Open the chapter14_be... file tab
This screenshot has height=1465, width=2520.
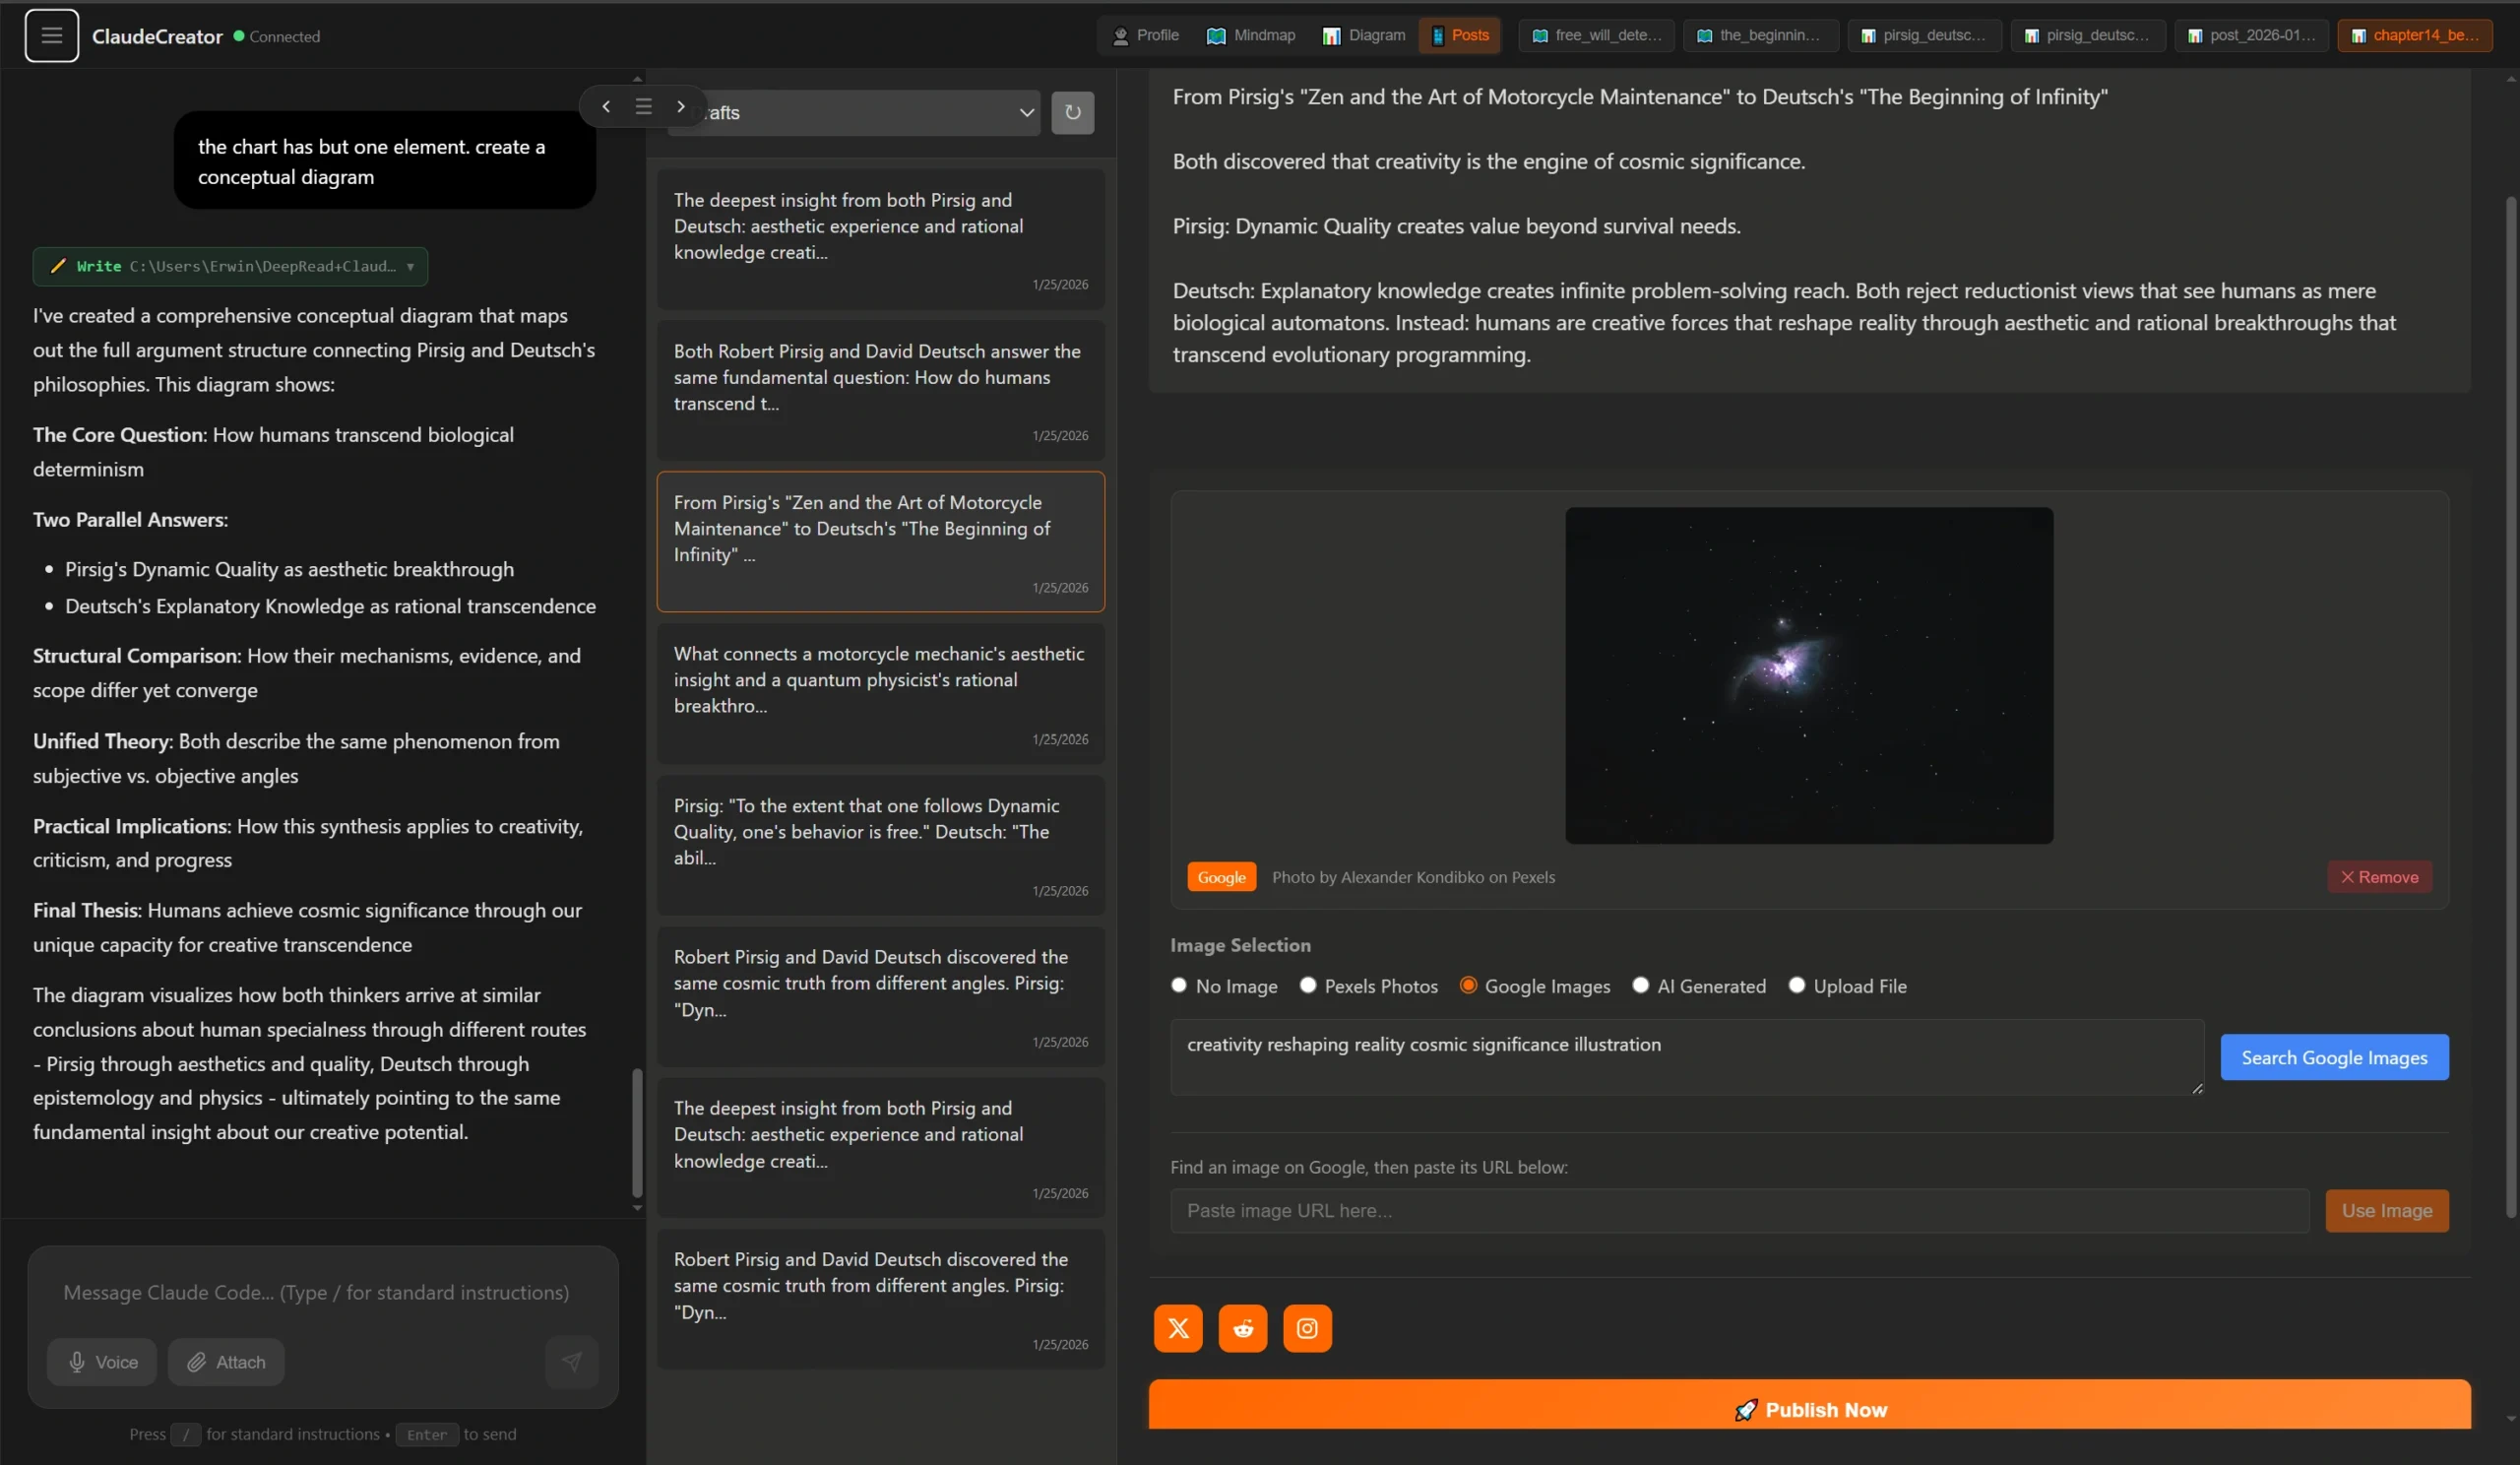[2414, 36]
